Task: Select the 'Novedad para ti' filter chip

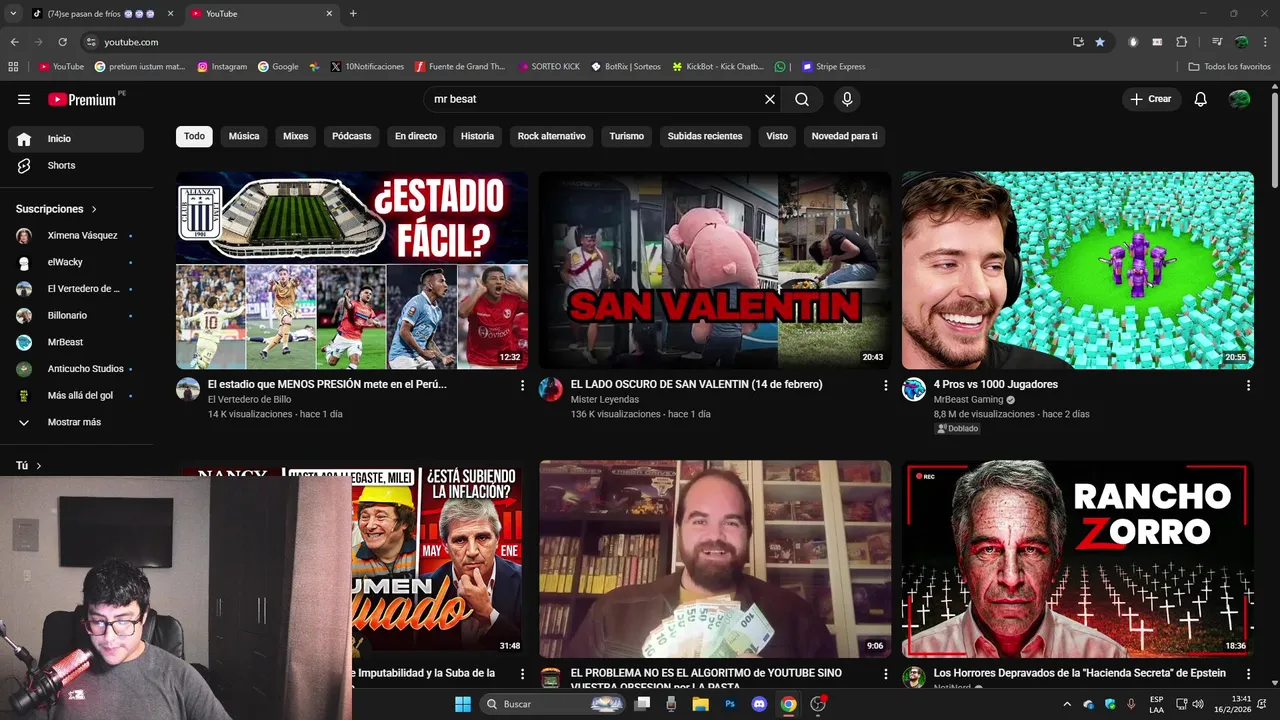Action: [x=844, y=136]
